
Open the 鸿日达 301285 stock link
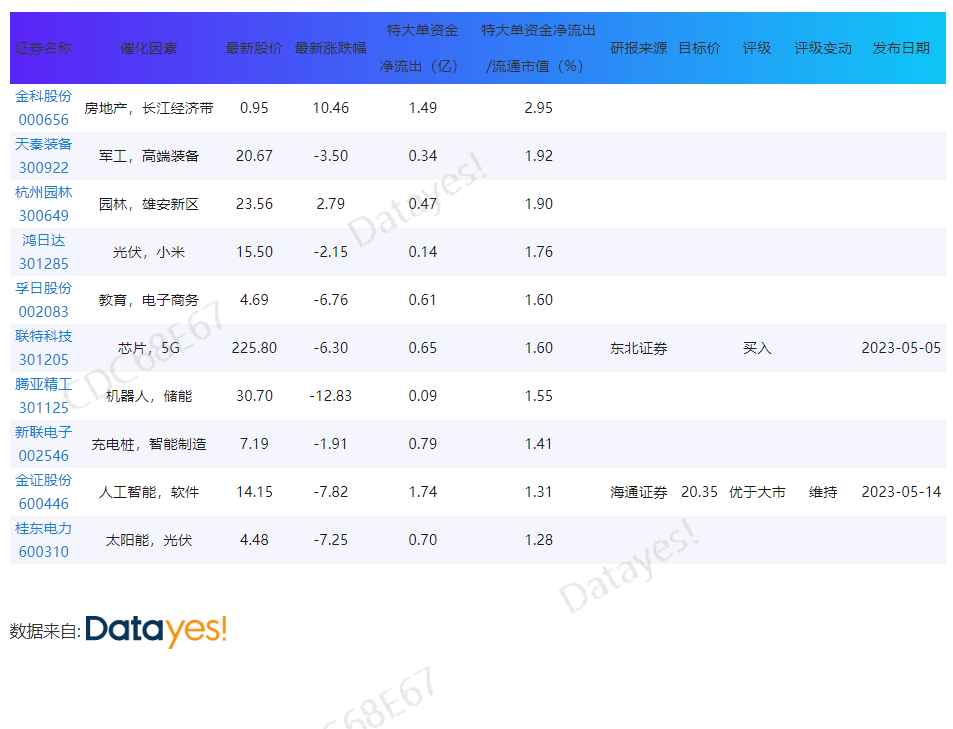(43, 252)
